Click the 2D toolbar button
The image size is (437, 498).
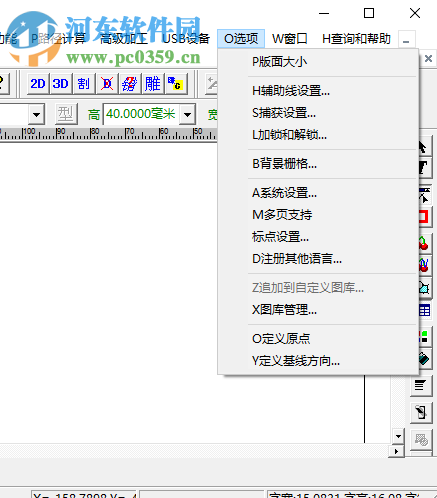coord(38,83)
